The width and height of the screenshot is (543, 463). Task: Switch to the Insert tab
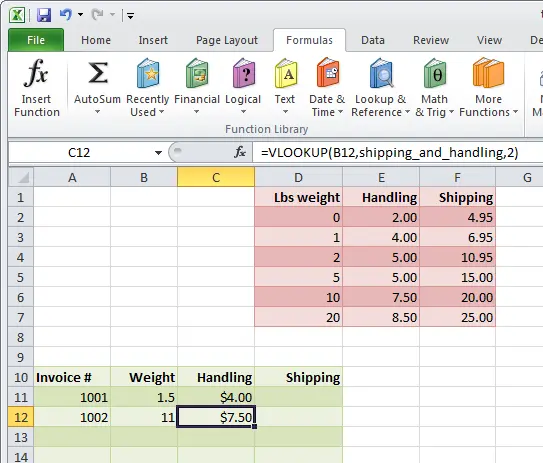tap(153, 40)
